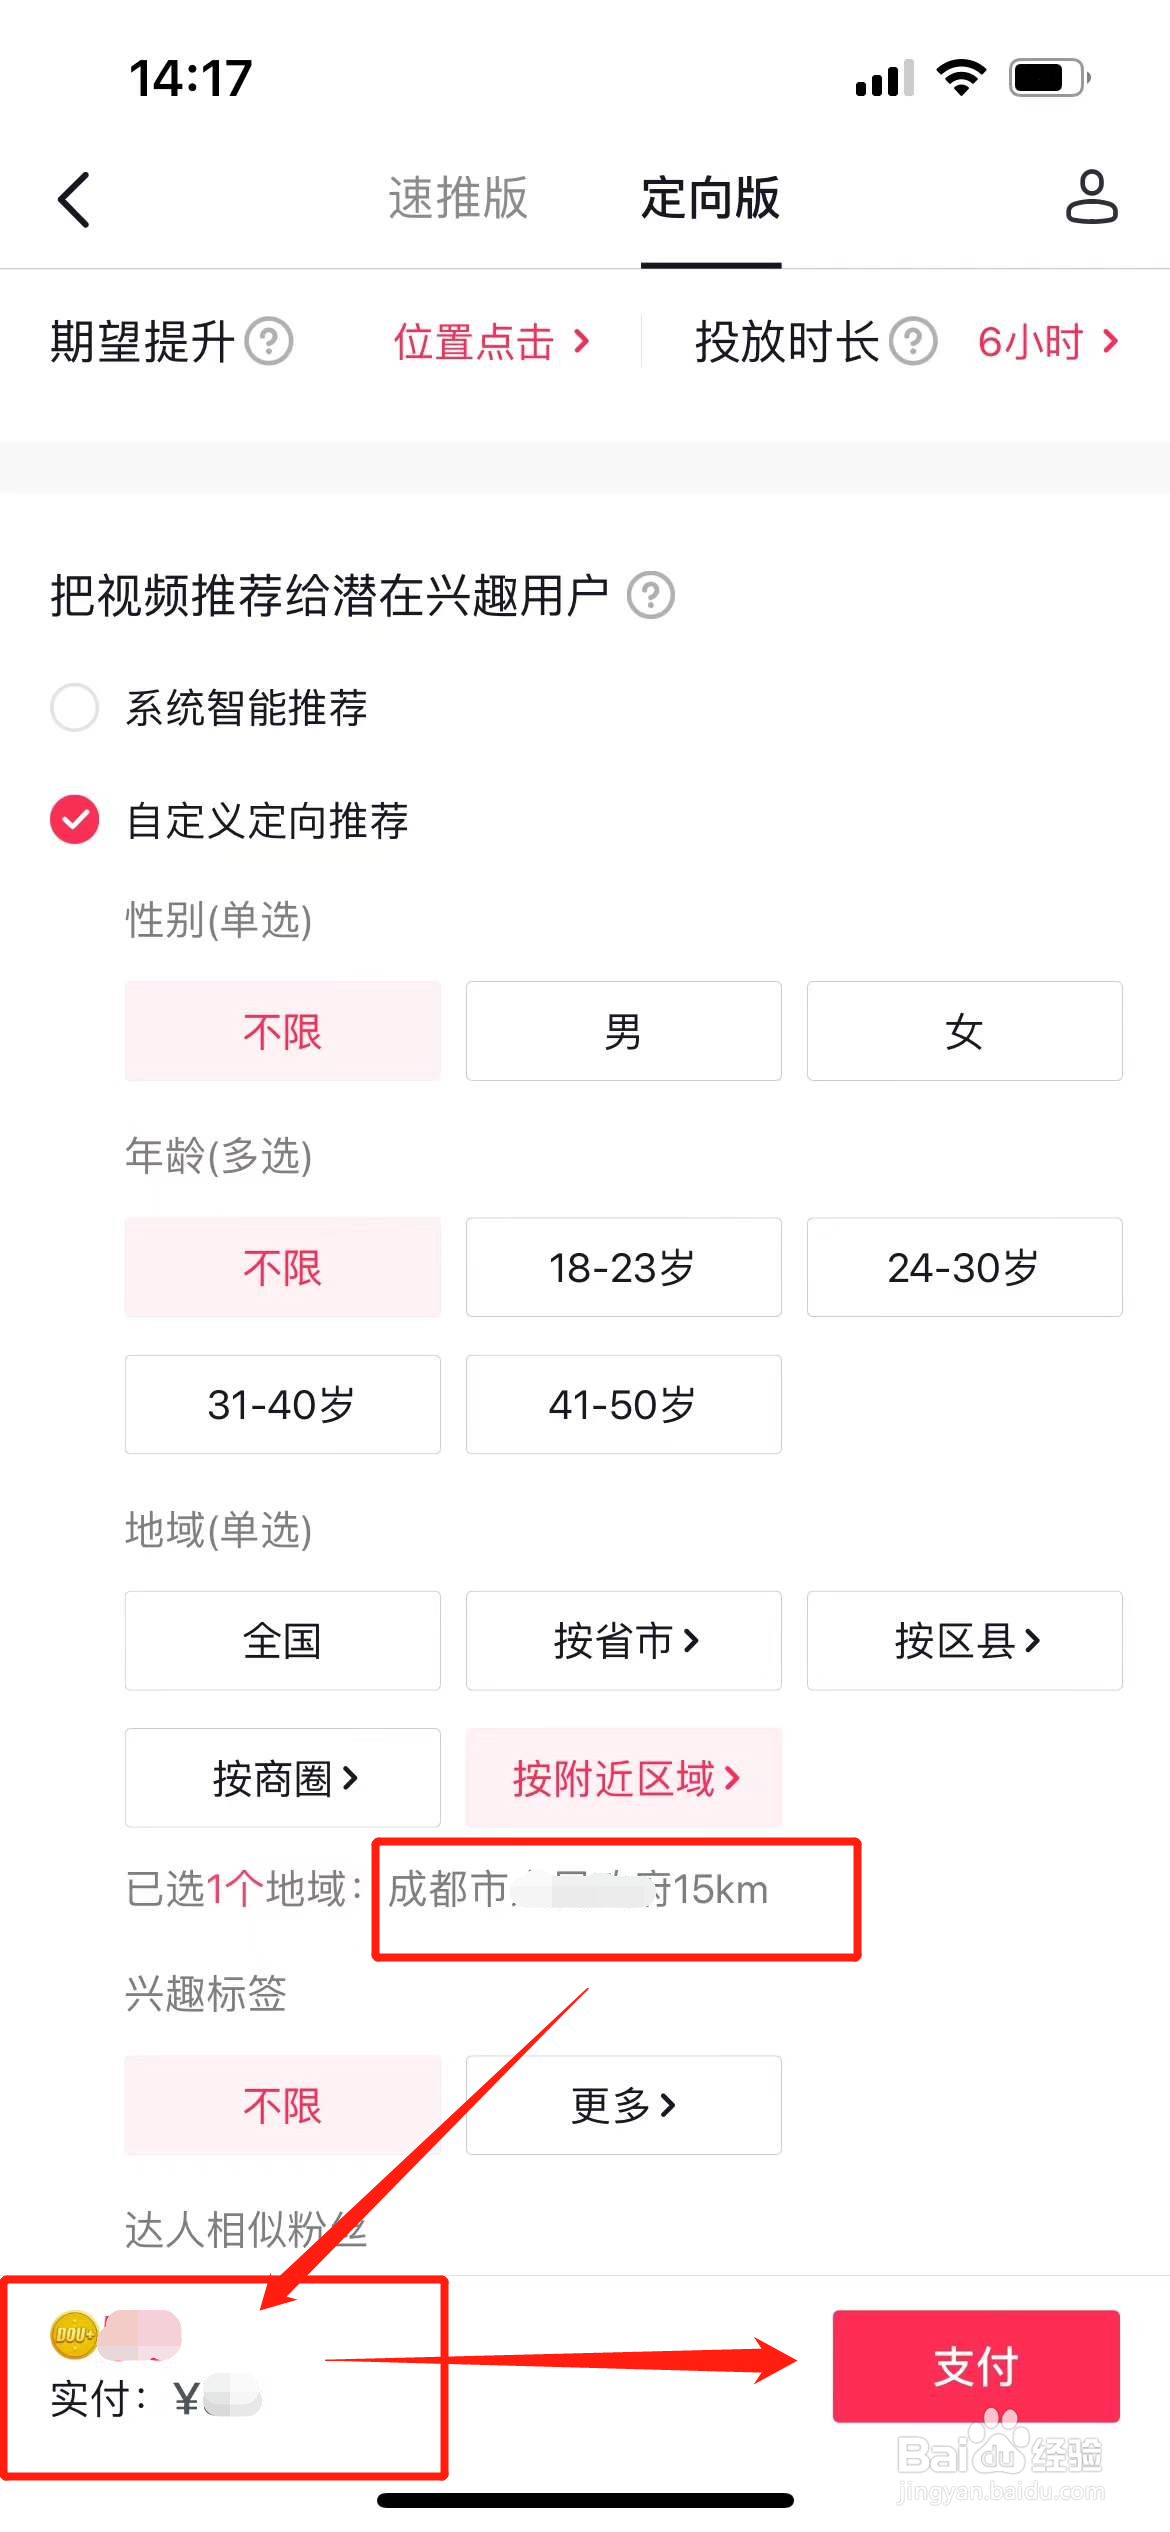Image resolution: width=1170 pixels, height=2532 pixels.
Task: Tap the back arrow icon
Action: tap(74, 200)
